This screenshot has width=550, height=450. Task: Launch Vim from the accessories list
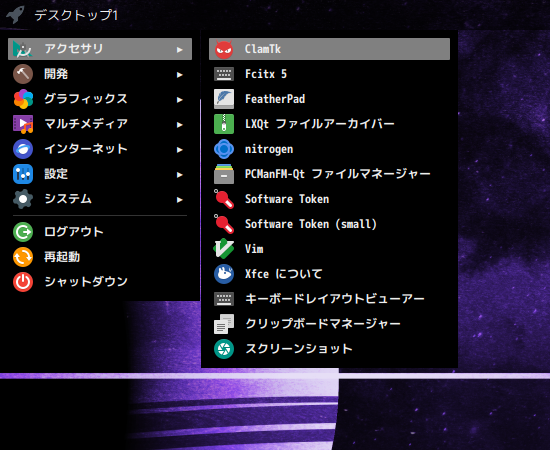pos(329,249)
